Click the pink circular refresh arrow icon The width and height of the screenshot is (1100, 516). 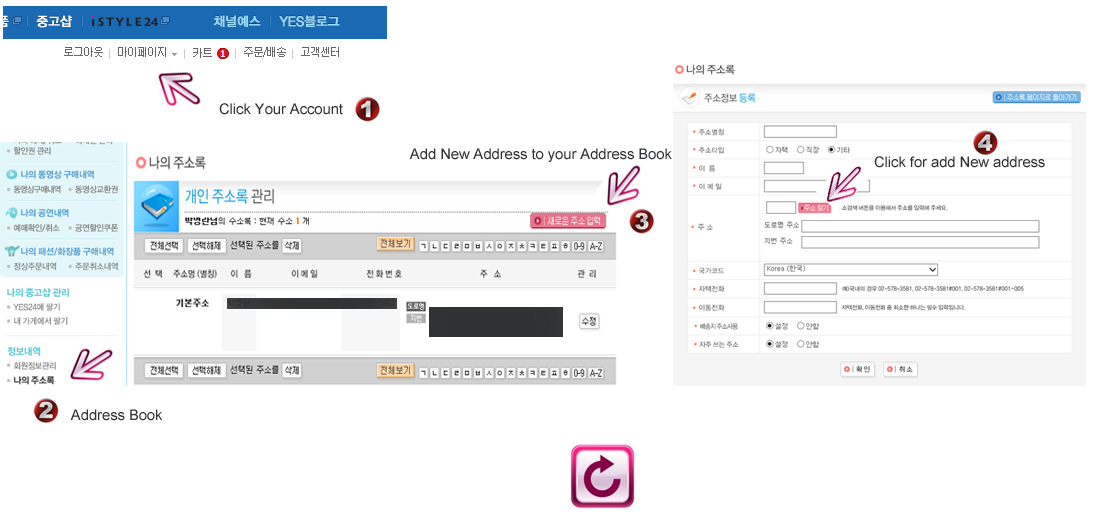[x=602, y=476]
